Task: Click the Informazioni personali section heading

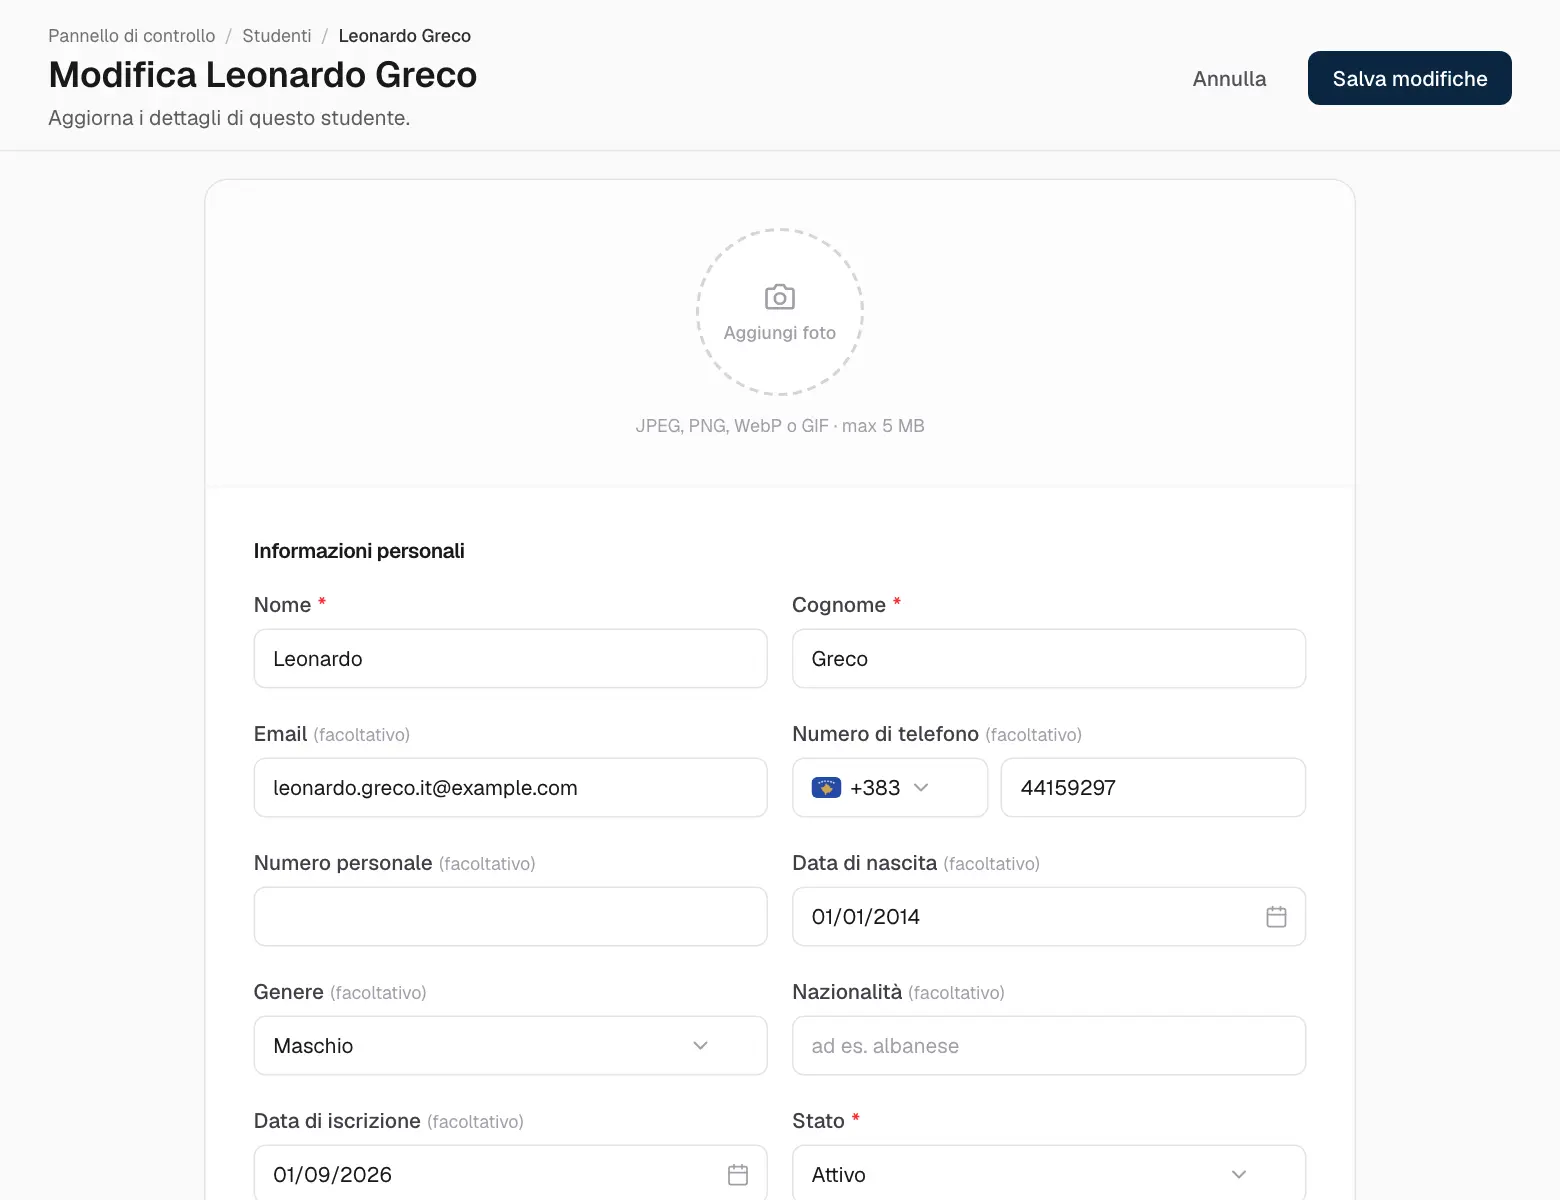Action: [359, 551]
